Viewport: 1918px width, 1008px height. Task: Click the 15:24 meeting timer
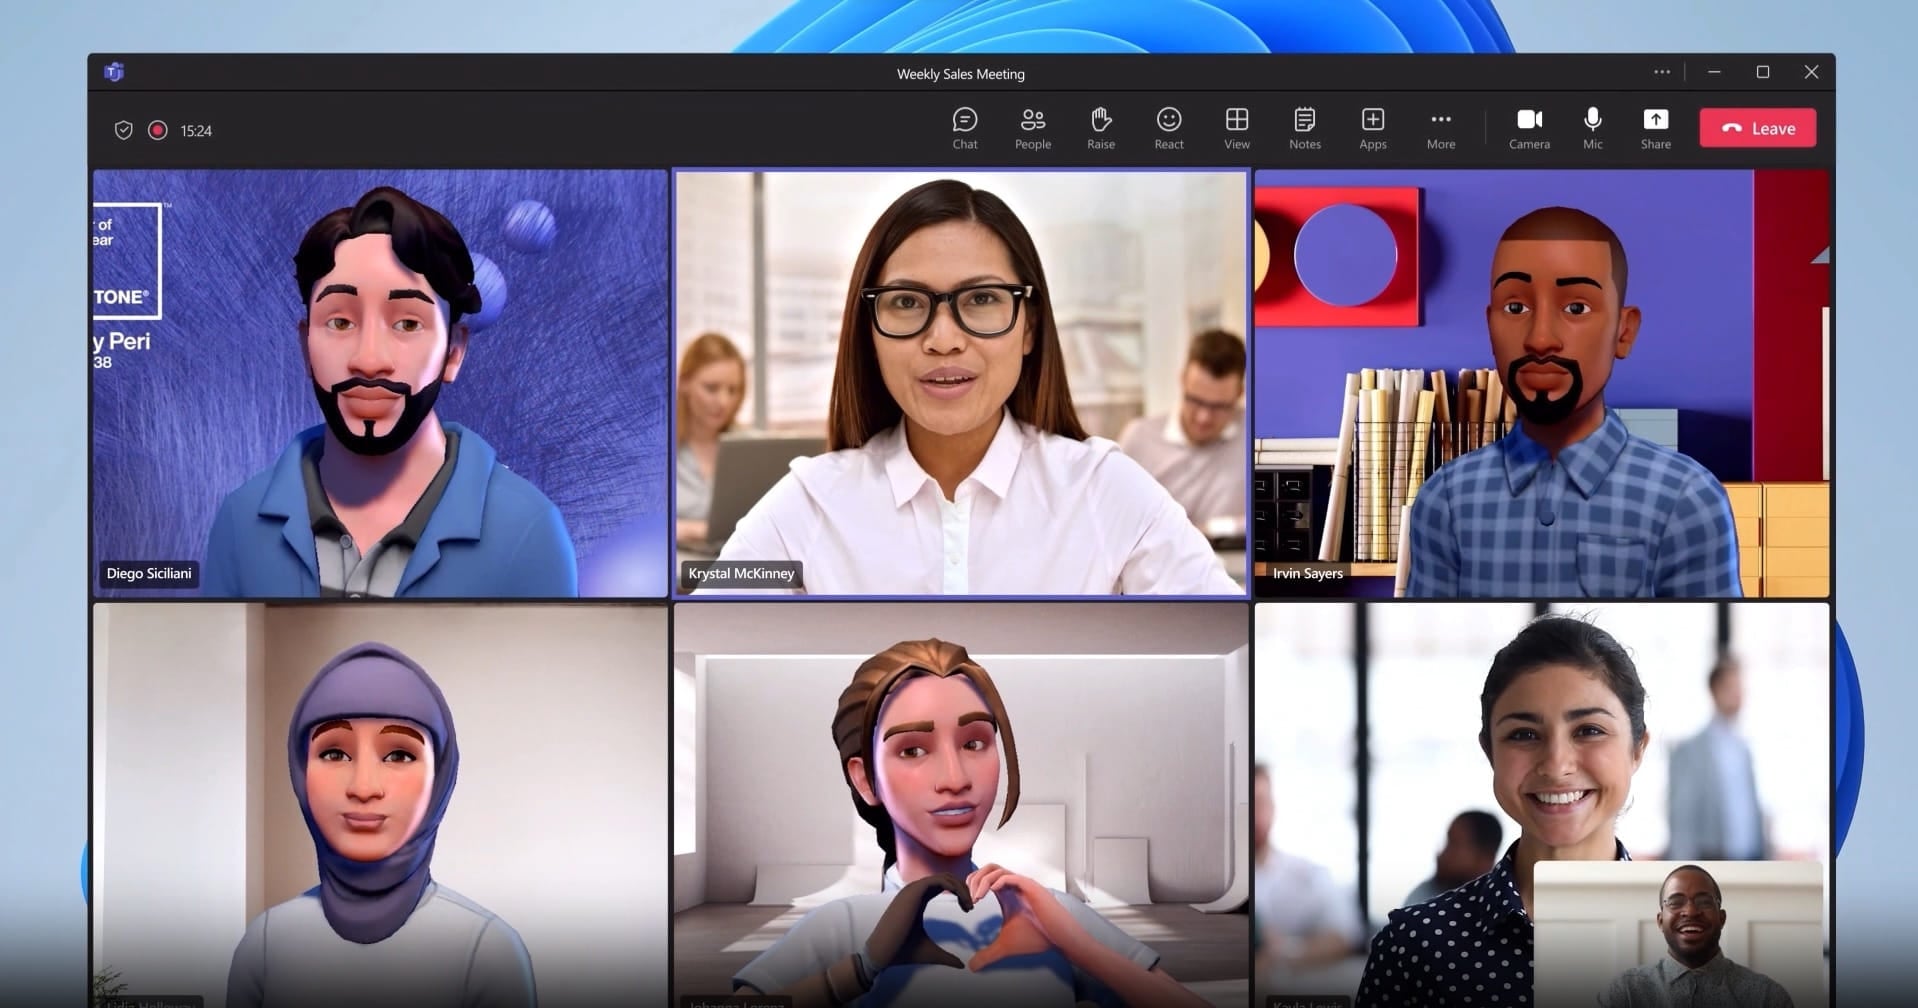pyautogui.click(x=196, y=130)
